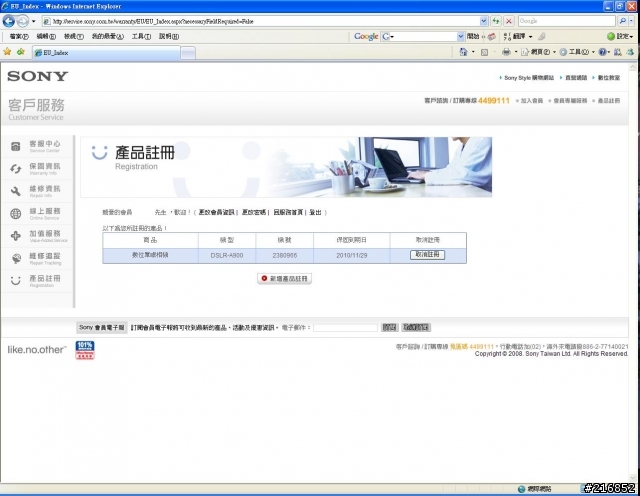The width and height of the screenshot is (640, 496).
Task: Click the change member info link
Action: point(216,212)
